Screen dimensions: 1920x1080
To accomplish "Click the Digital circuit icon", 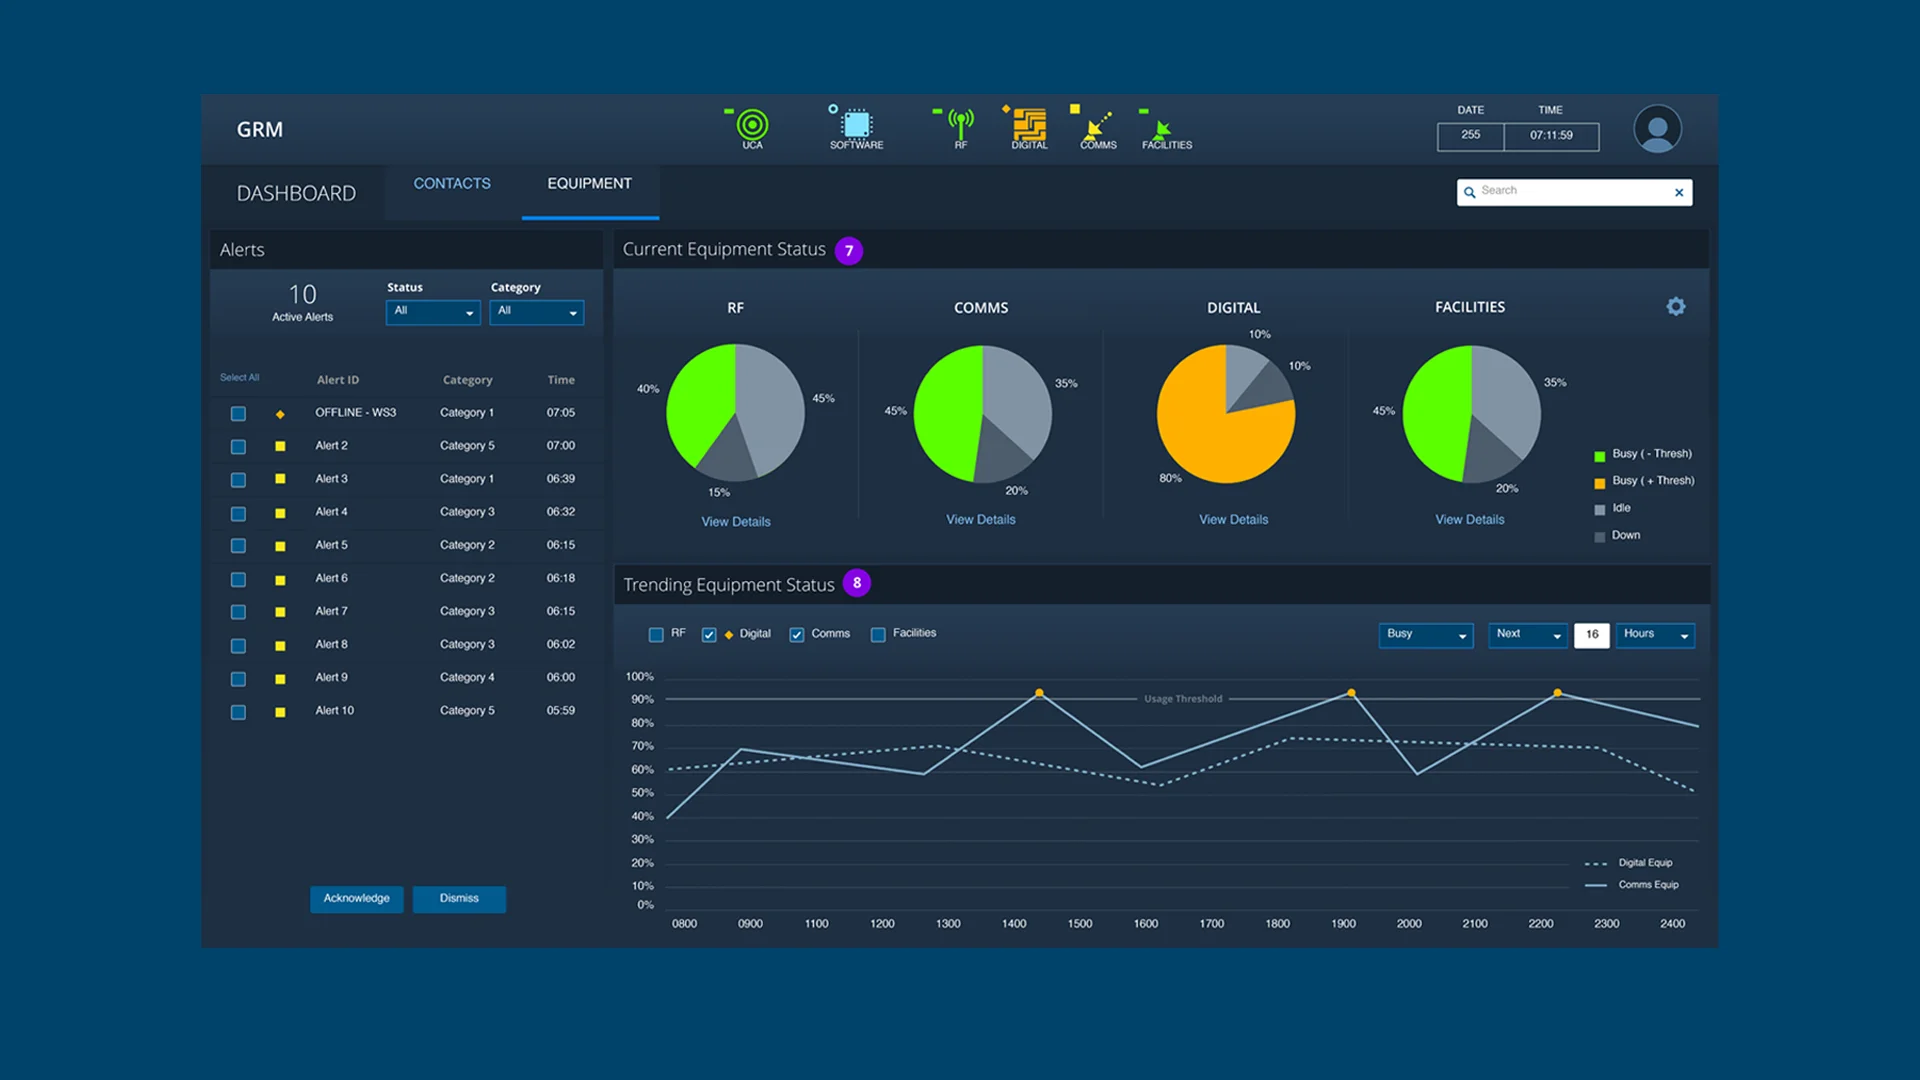I will [1029, 125].
